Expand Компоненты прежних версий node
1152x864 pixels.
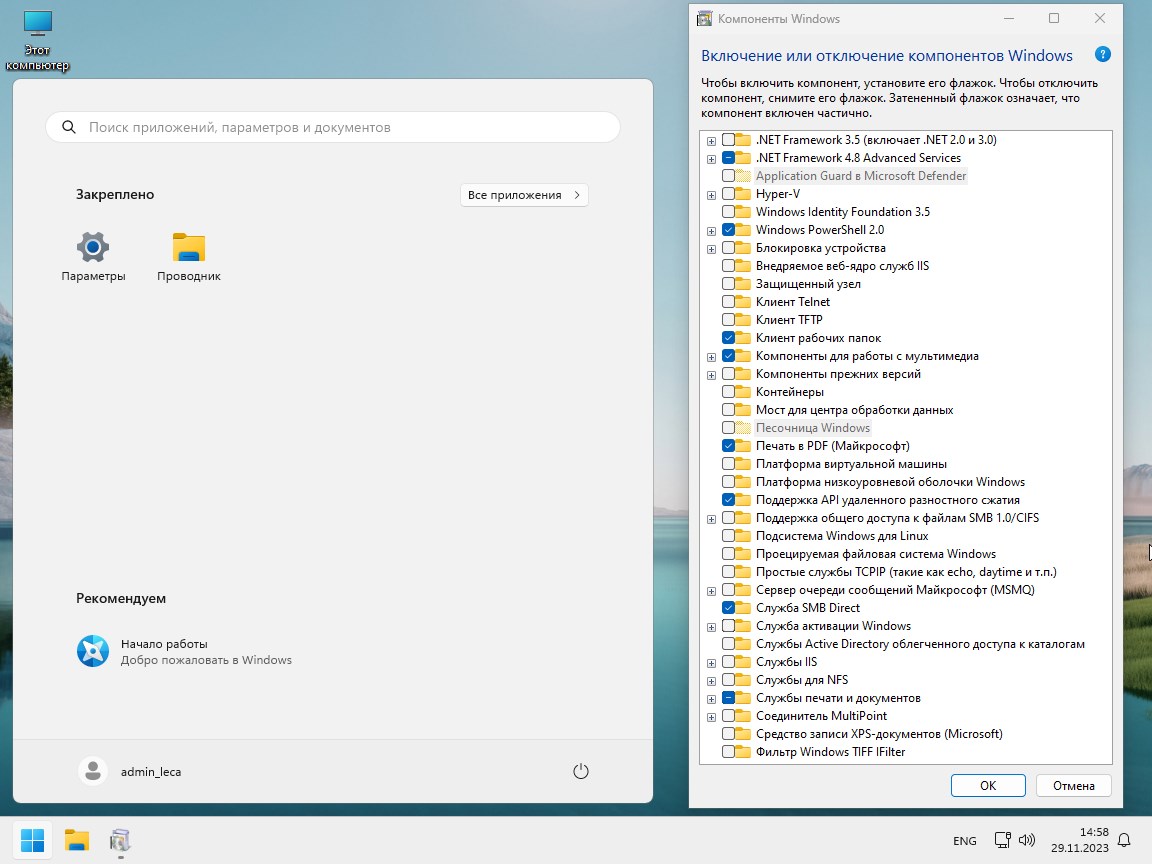pos(711,375)
